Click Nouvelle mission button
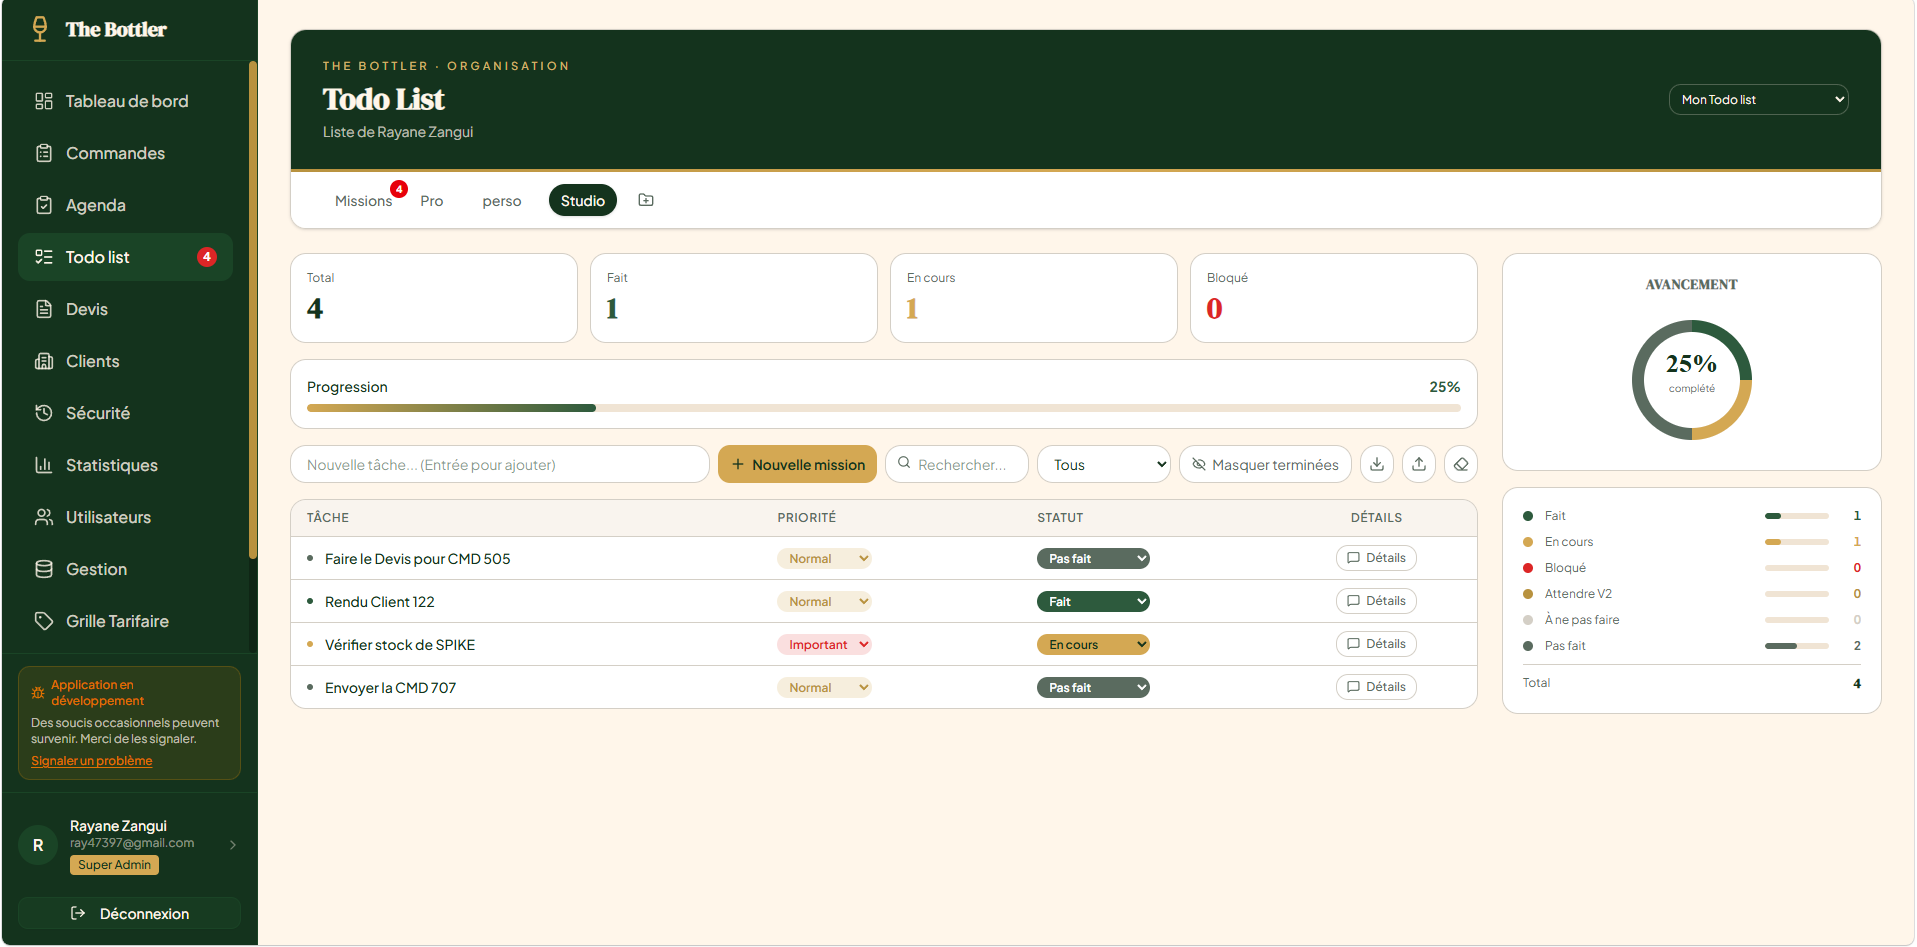The image size is (1917, 947). [797, 464]
